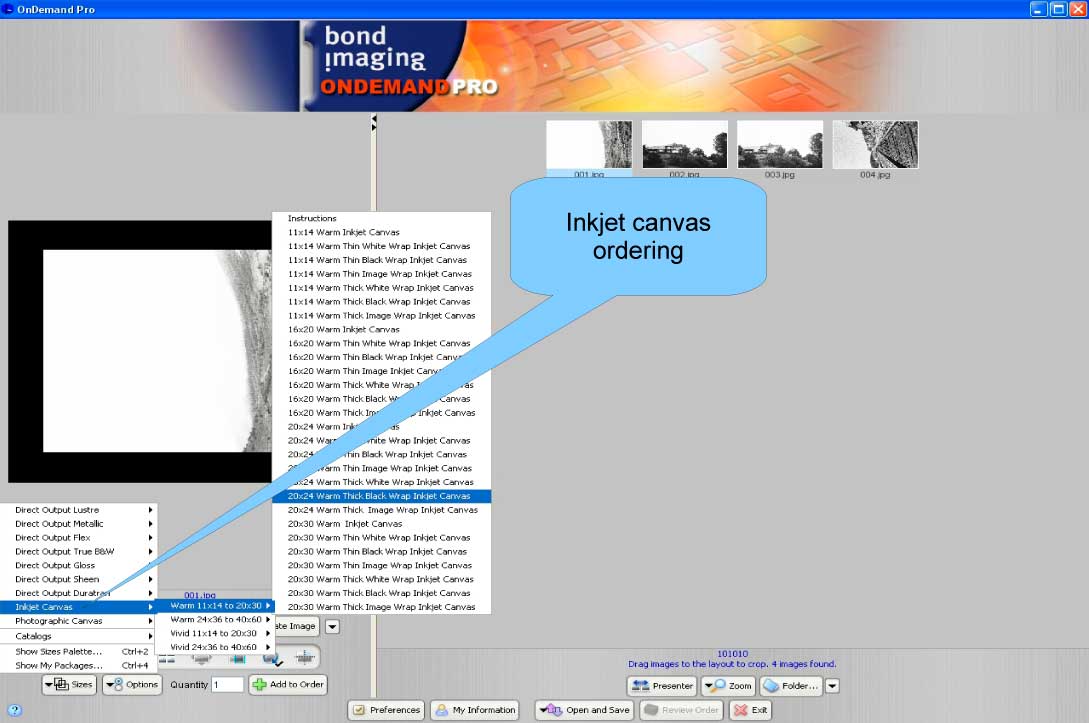The height and width of the screenshot is (723, 1089).
Task: Select the 004.jpg thumbnail image
Action: pyautogui.click(x=875, y=145)
